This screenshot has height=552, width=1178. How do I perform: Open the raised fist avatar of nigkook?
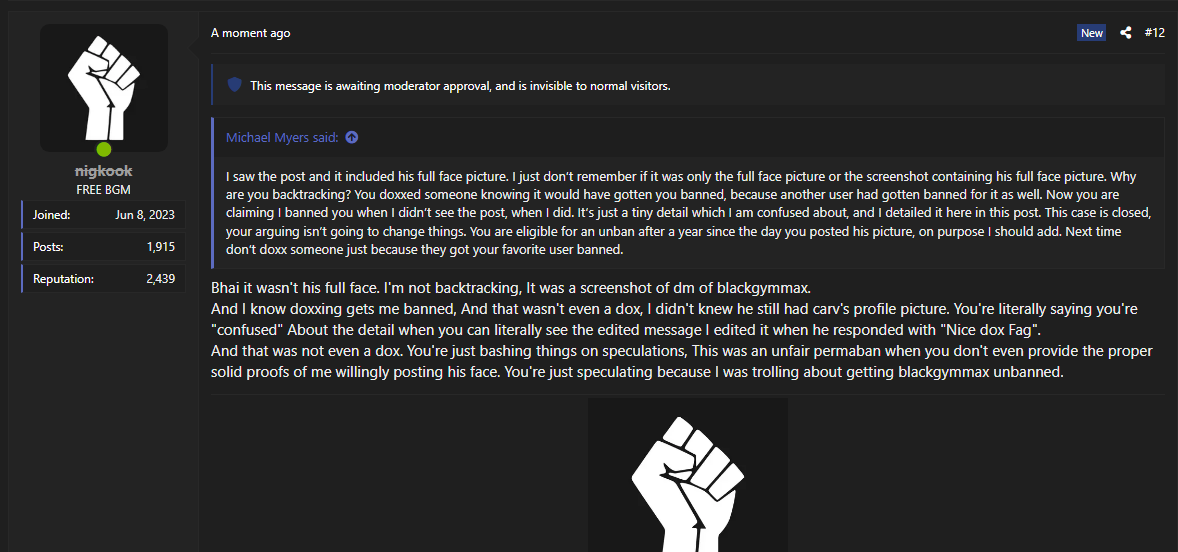tap(104, 88)
